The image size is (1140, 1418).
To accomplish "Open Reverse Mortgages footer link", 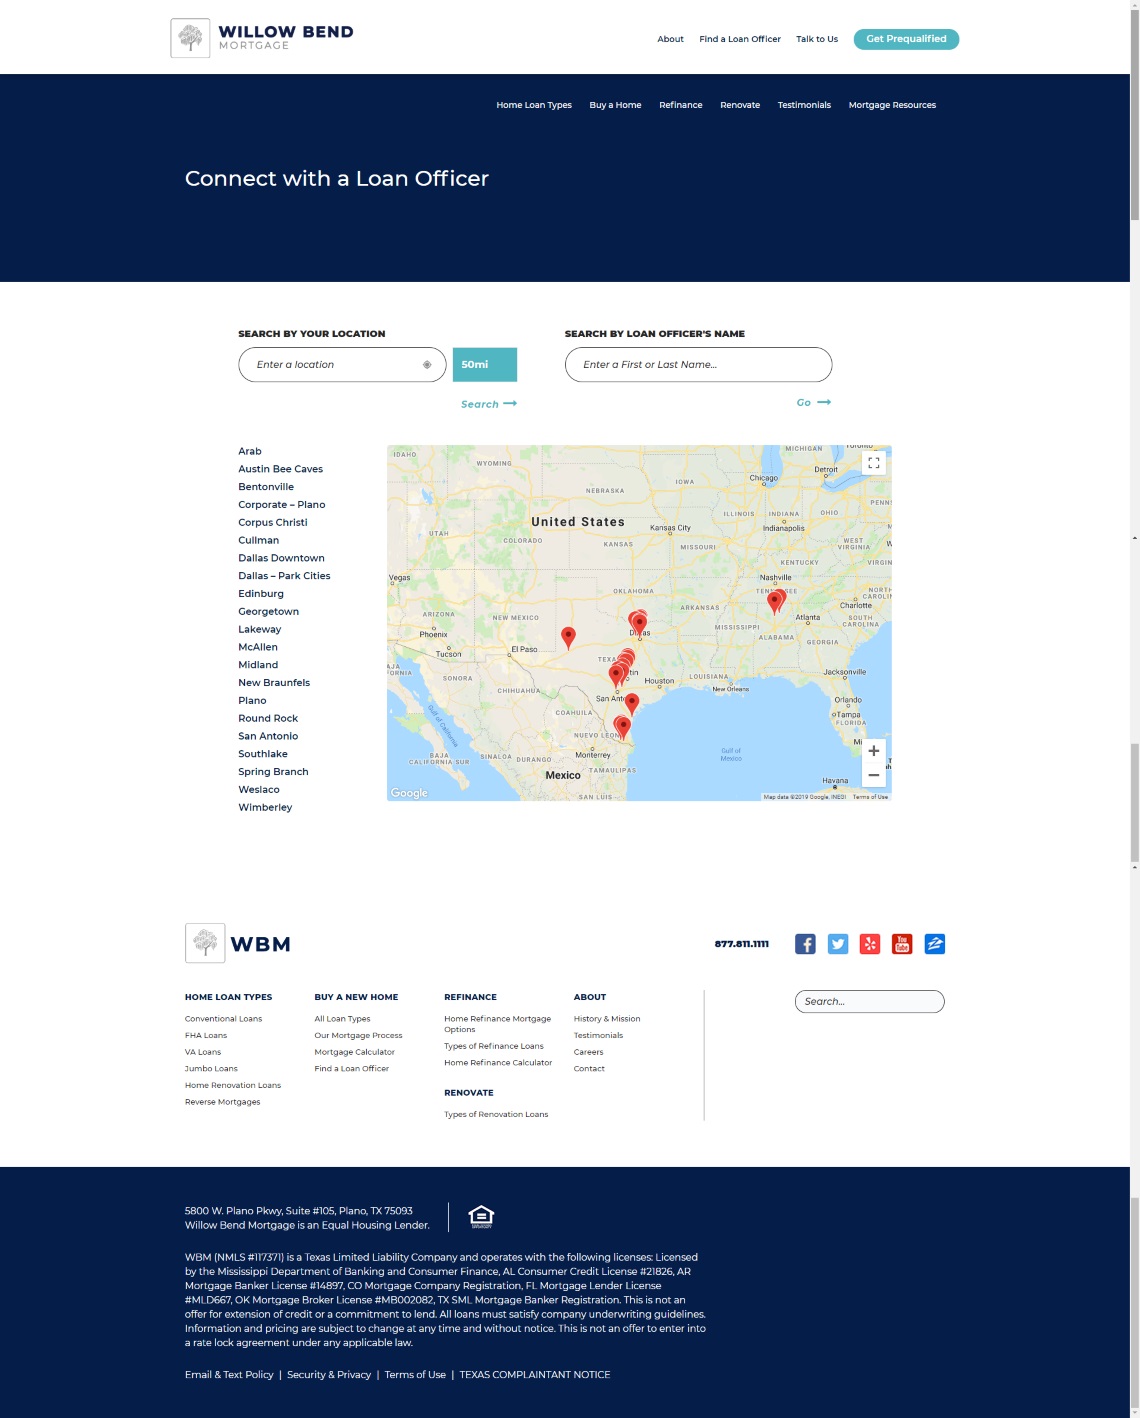I will tap(222, 1102).
